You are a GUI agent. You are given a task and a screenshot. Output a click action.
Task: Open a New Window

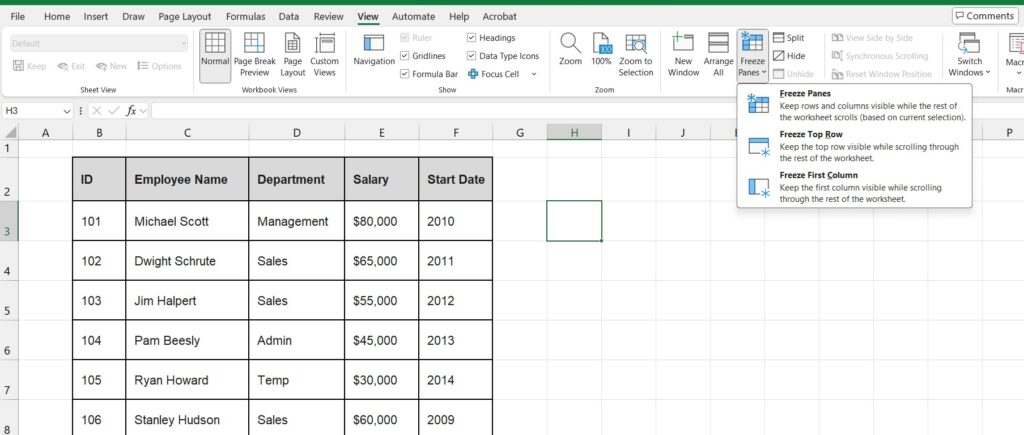pos(683,55)
